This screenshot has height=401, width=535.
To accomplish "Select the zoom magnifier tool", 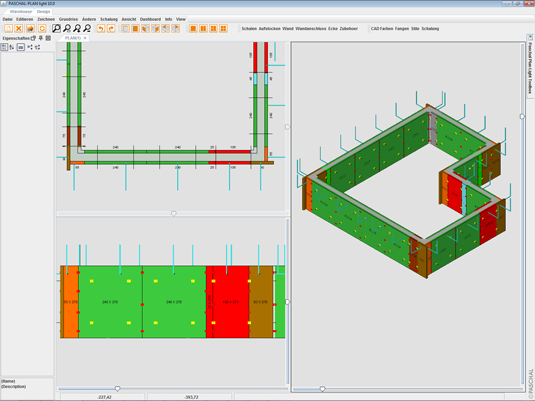I will coord(56,29).
